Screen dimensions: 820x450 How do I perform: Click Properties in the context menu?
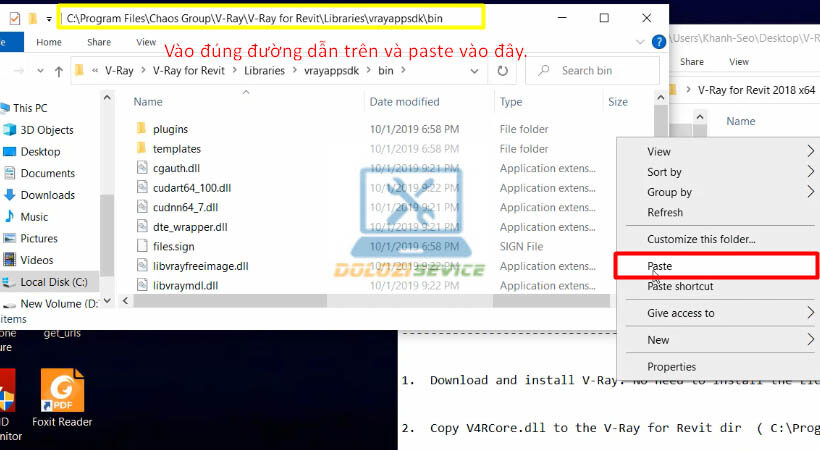tap(671, 367)
